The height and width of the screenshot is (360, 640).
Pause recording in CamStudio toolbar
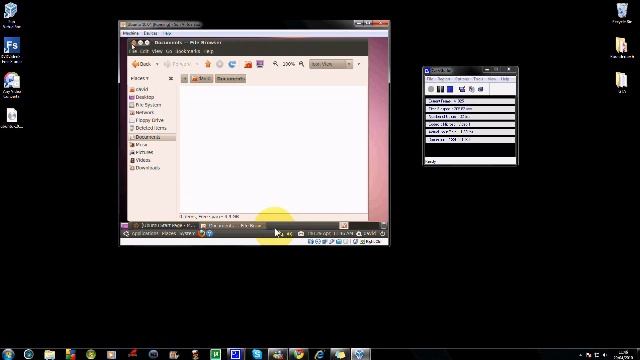click(440, 89)
